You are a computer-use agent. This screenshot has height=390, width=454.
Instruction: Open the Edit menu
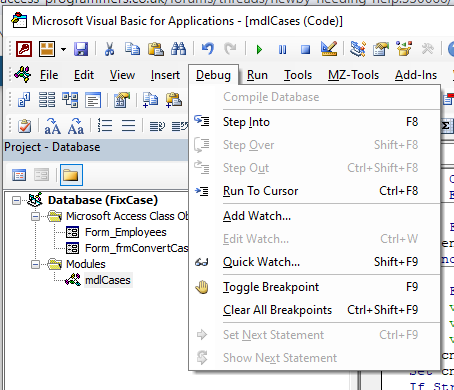84,75
